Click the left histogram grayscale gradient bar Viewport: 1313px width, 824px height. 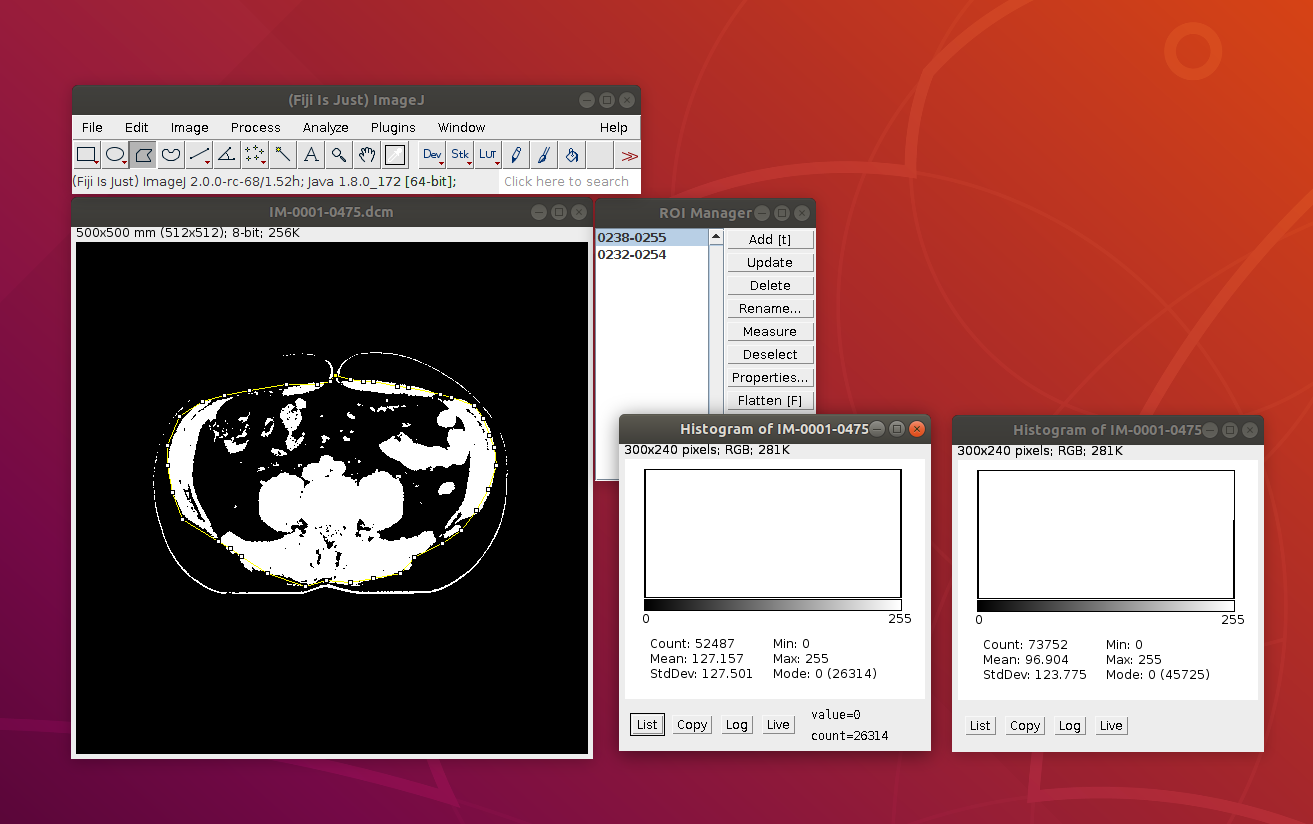tap(773, 605)
